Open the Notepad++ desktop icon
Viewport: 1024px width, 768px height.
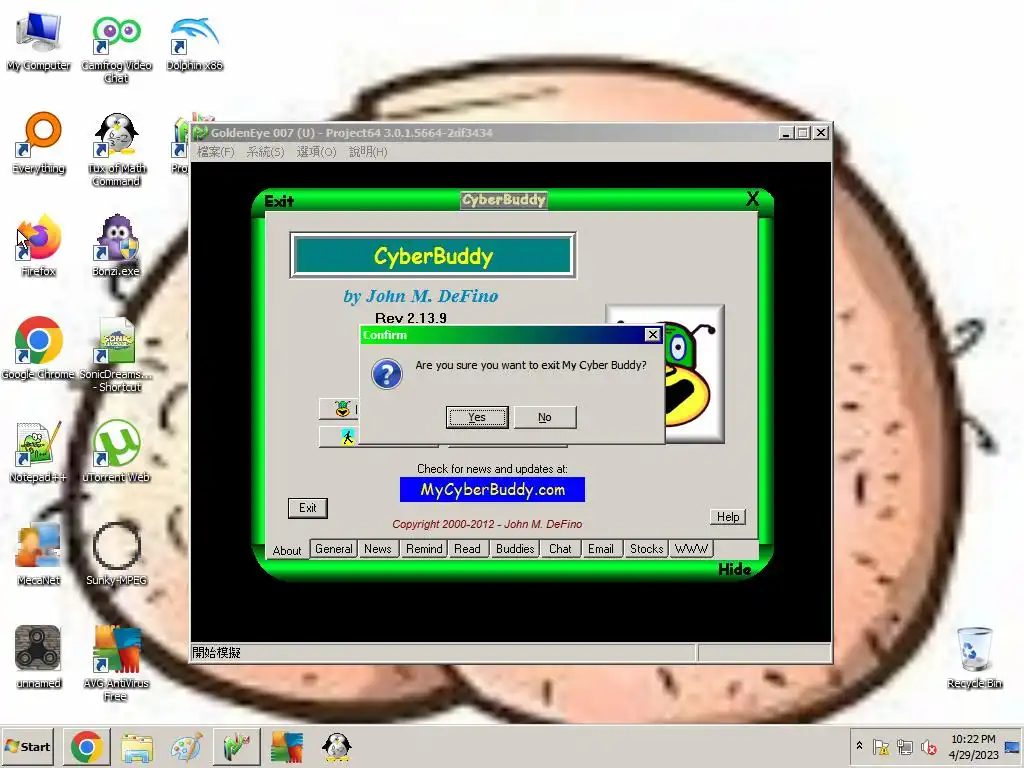click(39, 452)
